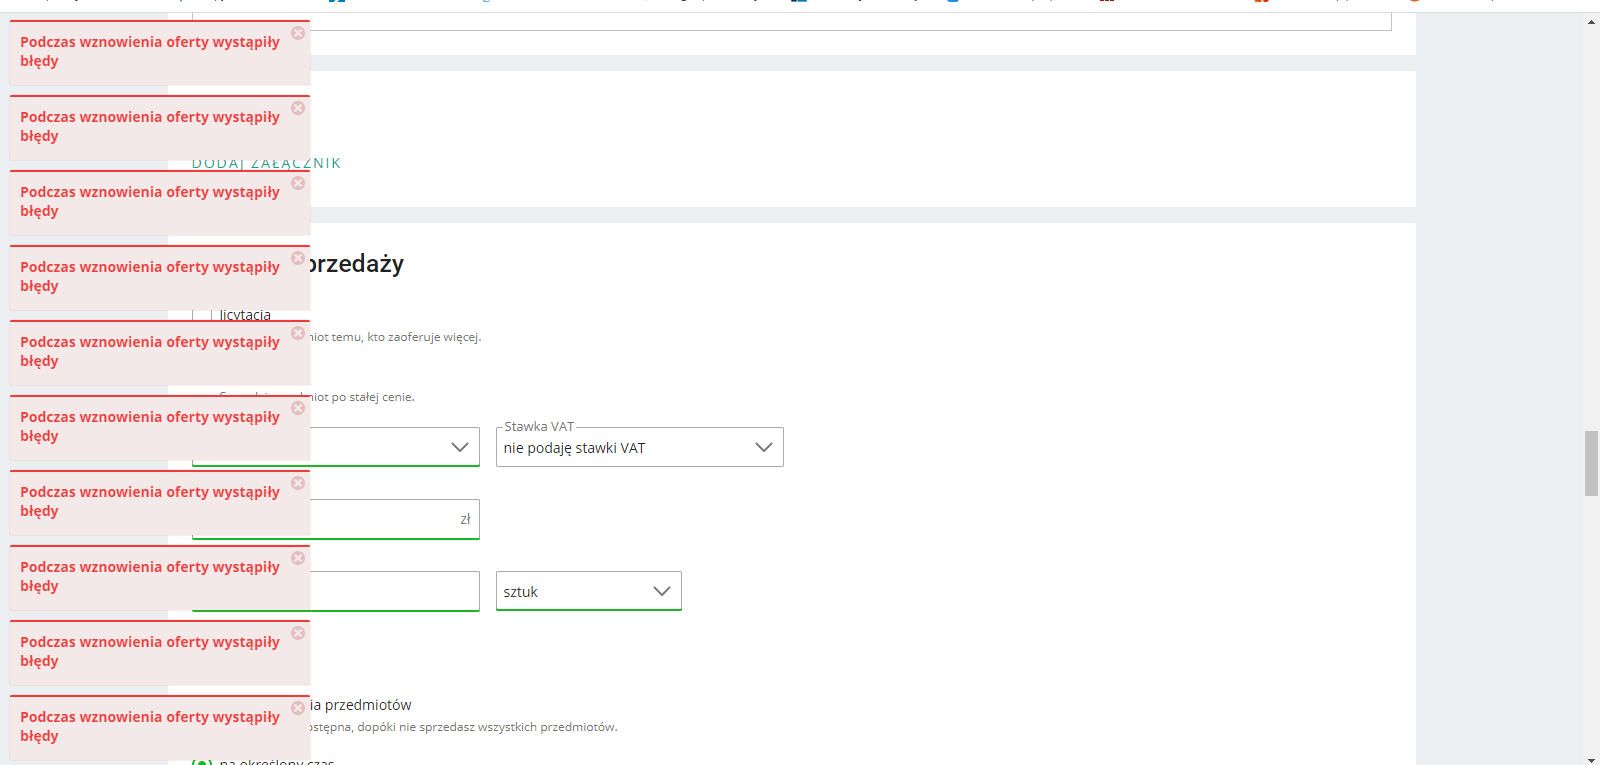
Task: Dismiss the bottommost error notification
Action: pos(298,708)
